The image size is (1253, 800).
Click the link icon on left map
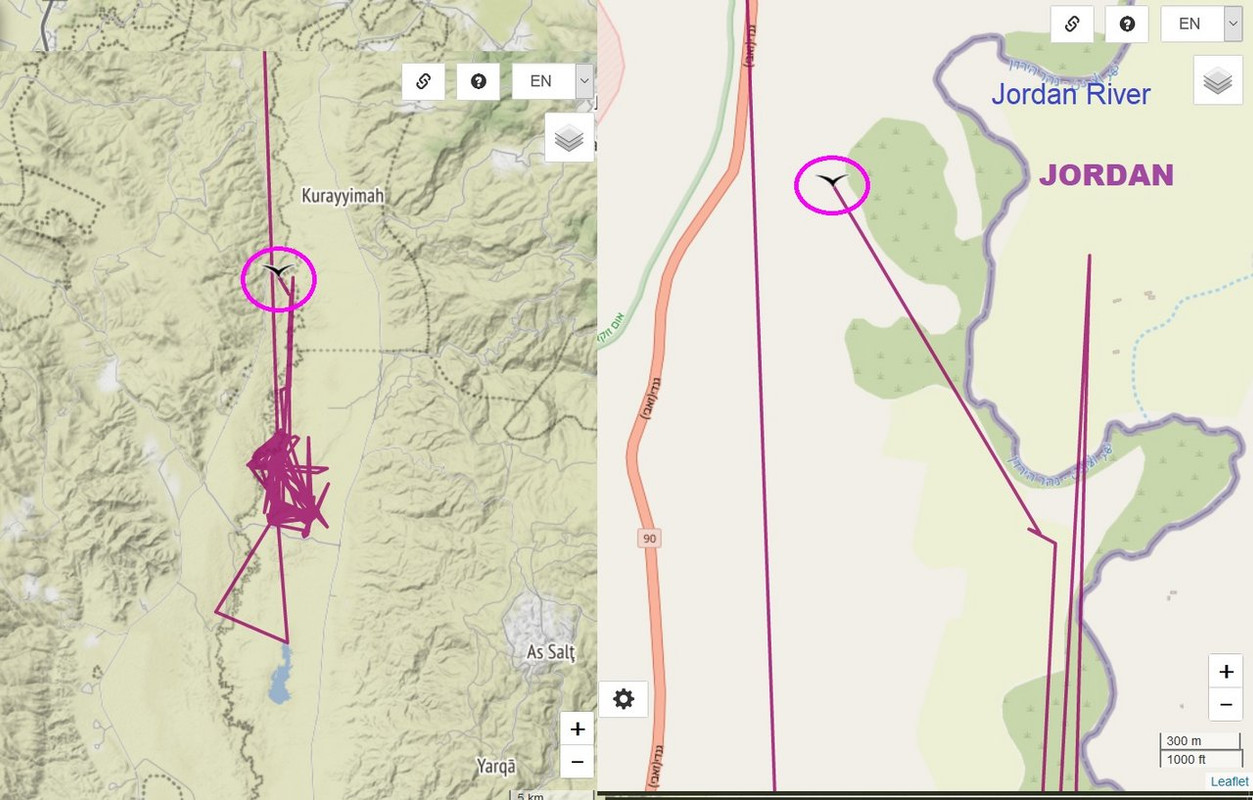click(x=423, y=82)
